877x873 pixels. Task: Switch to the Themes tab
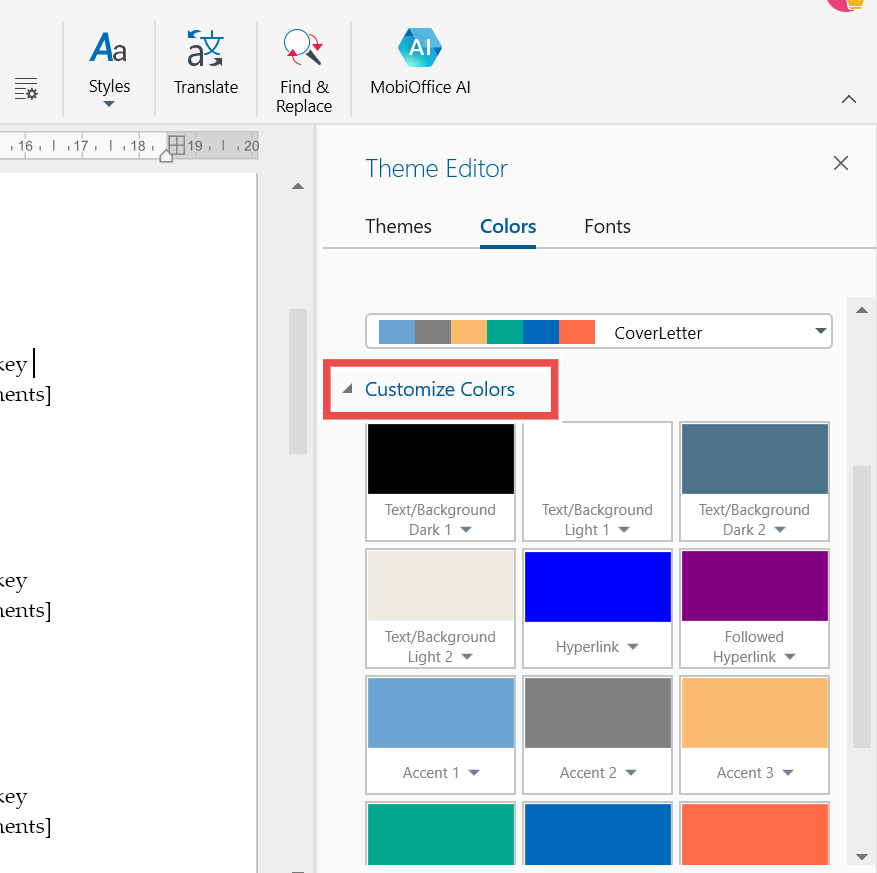point(398,226)
